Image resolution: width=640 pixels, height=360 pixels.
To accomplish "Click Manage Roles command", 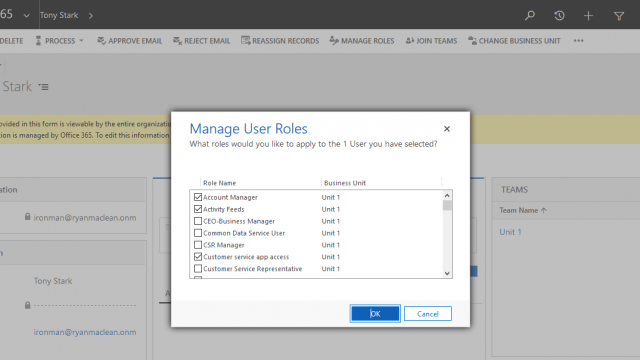I will point(362,41).
